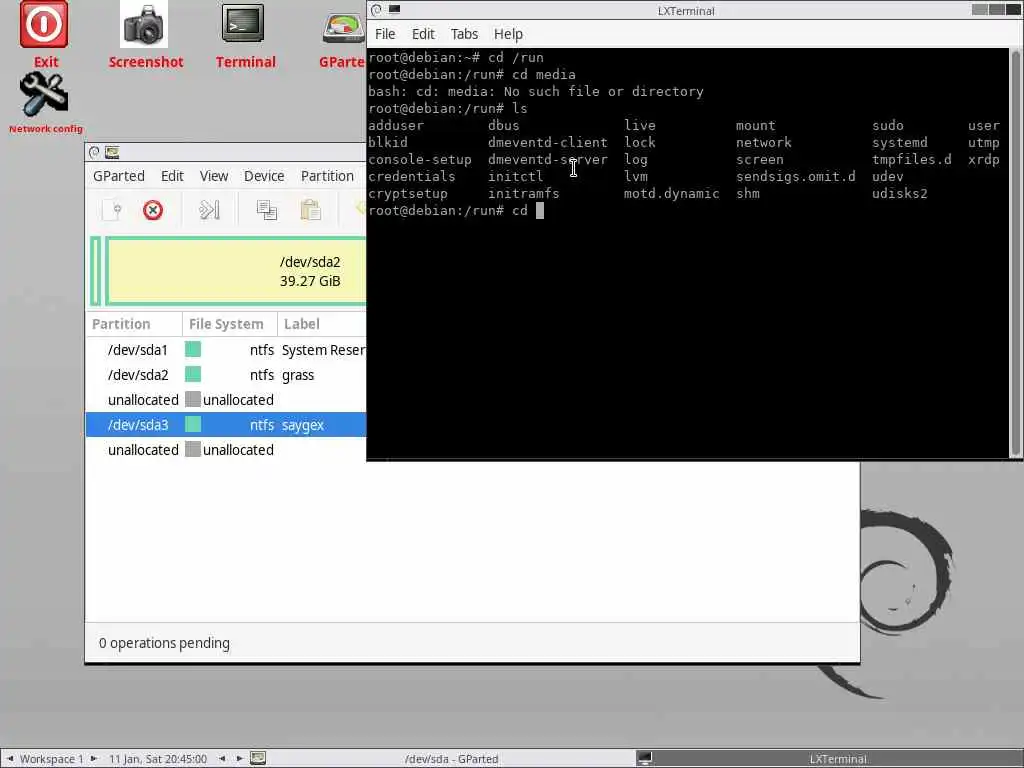
Task: Open the Network config tools icon
Action: 44,94
